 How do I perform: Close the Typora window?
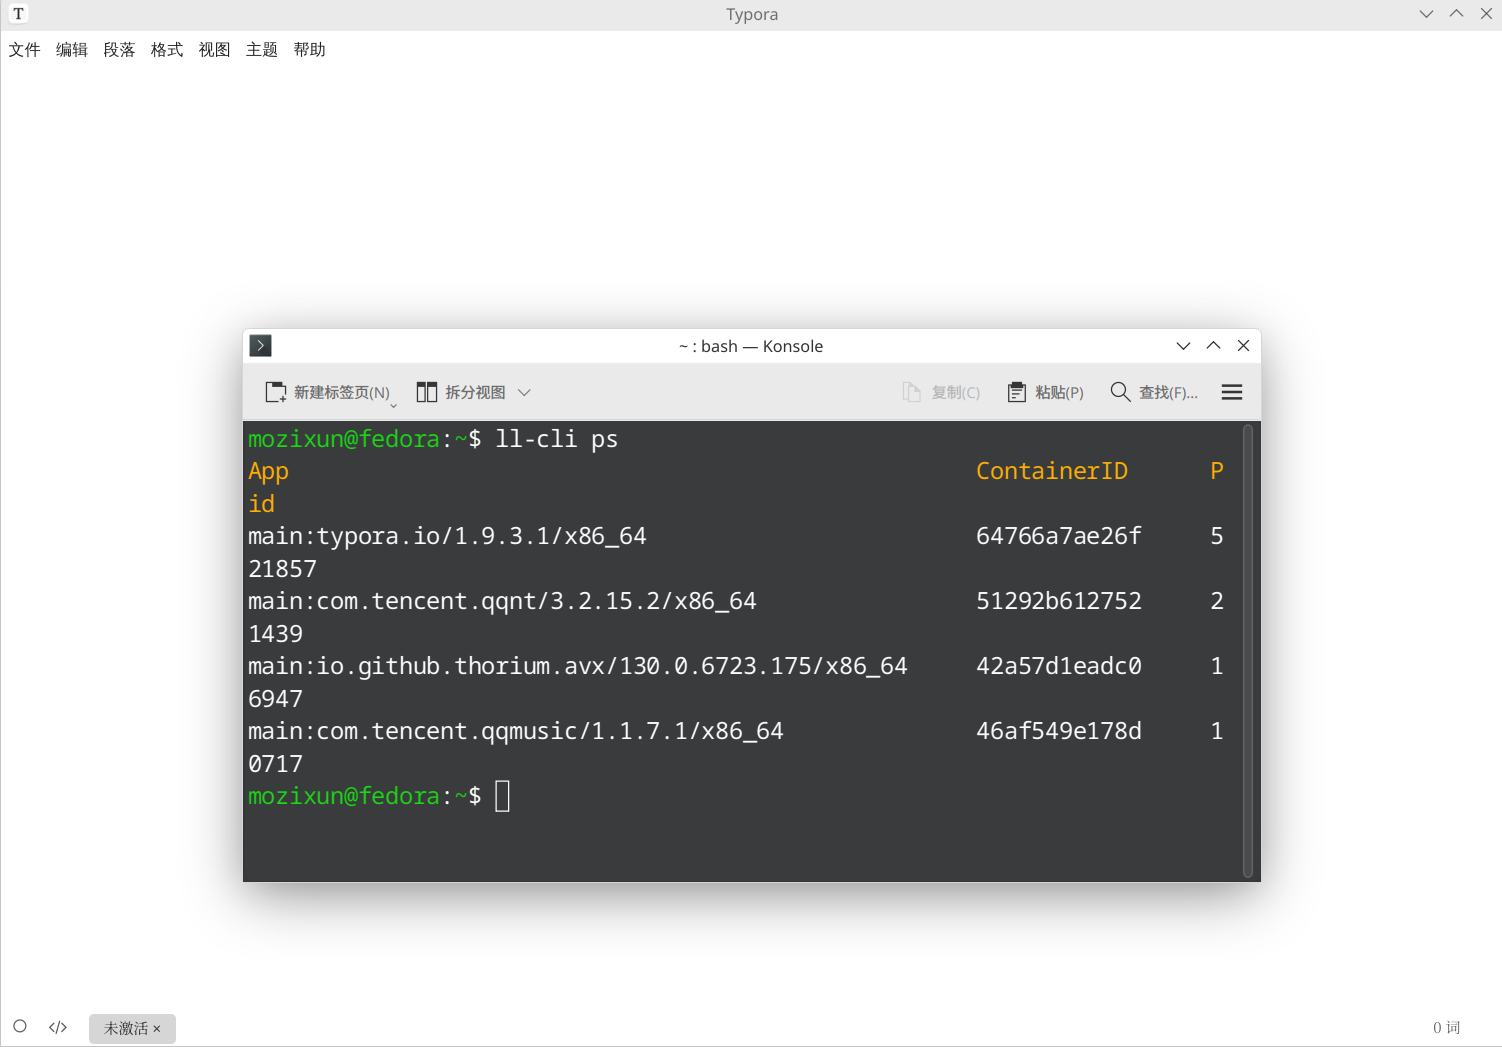[1486, 14]
